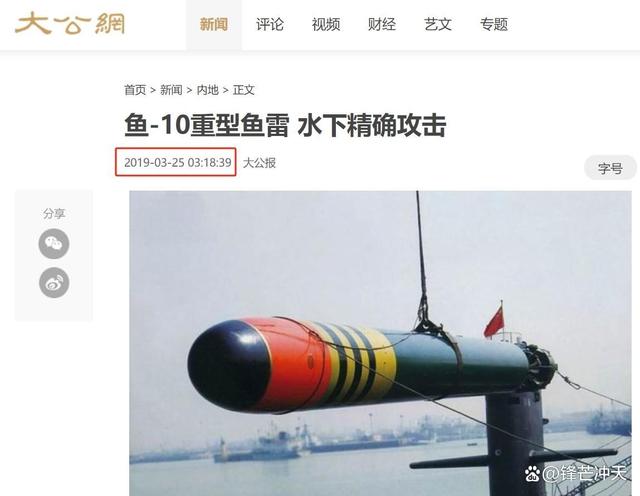640x496 pixels.
Task: Click the 正文 breadcrumb item
Action: (x=244, y=90)
